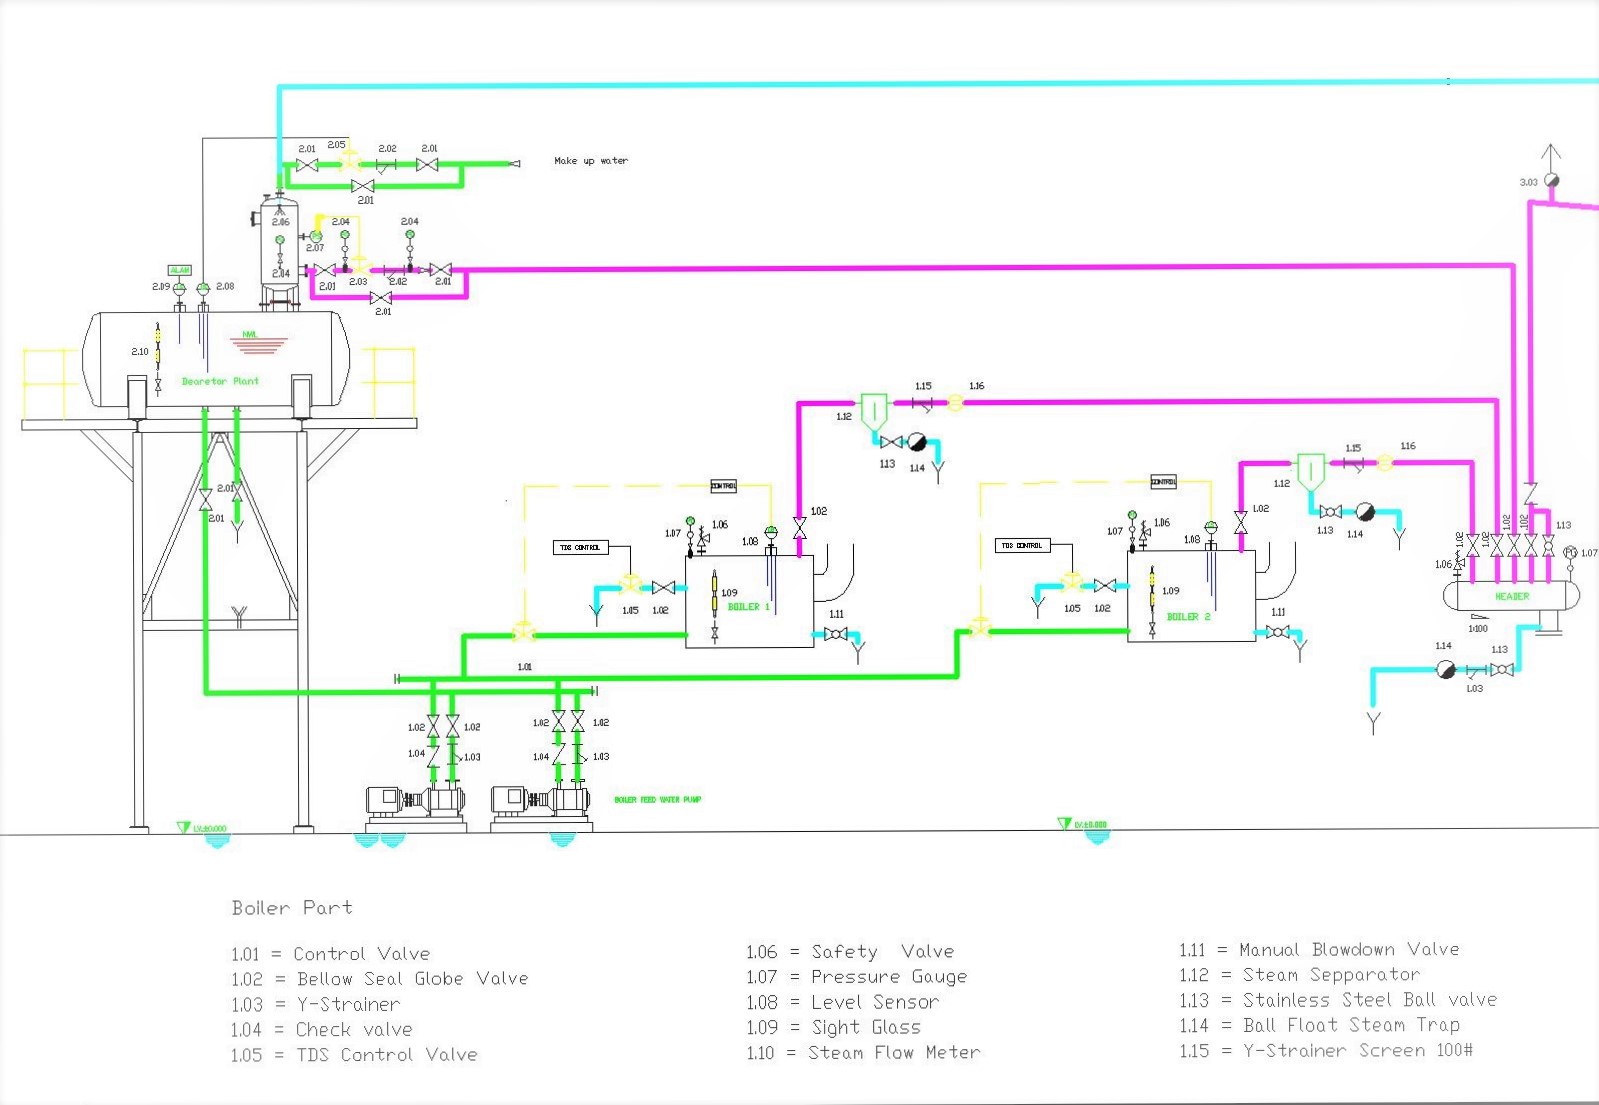This screenshot has width=1599, height=1105.
Task: Select the CONTROL box above Boiler 1
Action: click(x=723, y=486)
